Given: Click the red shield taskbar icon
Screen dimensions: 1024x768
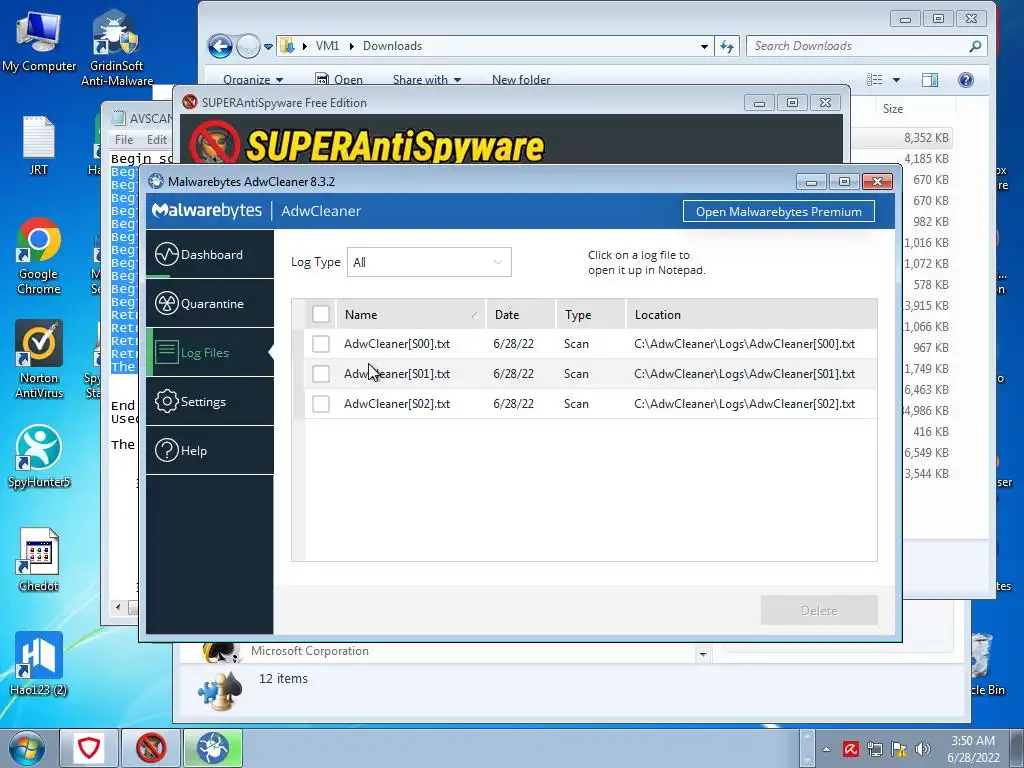Looking at the screenshot, I should (89, 748).
